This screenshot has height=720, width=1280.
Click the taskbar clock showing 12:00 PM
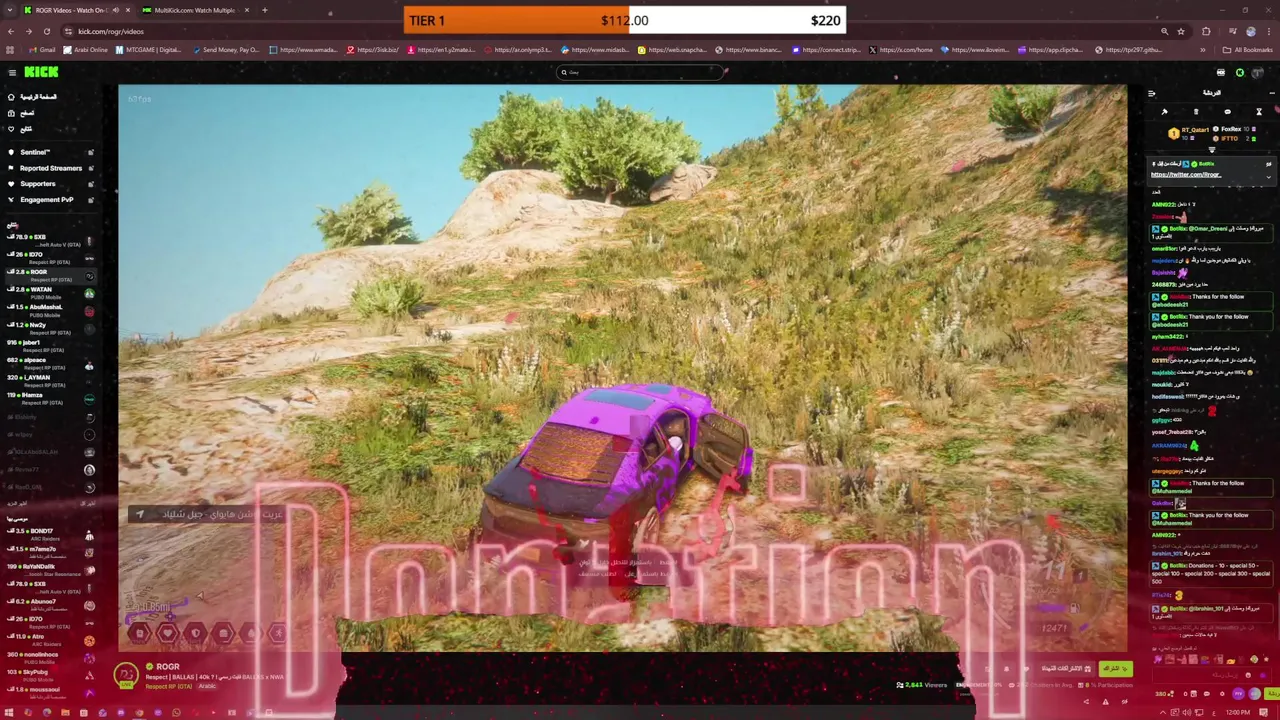[x=1238, y=713]
